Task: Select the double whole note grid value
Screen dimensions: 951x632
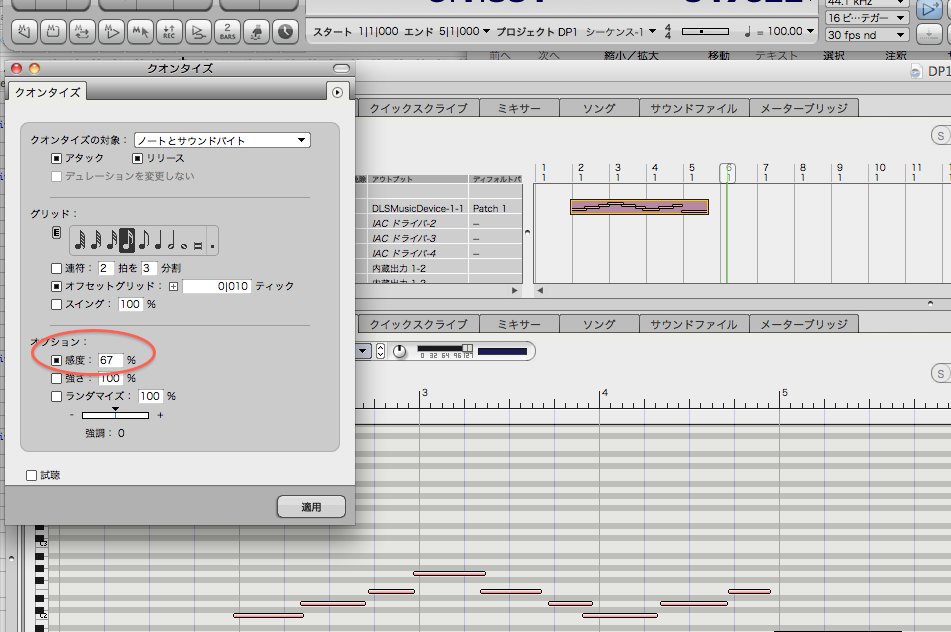Action: (x=198, y=246)
